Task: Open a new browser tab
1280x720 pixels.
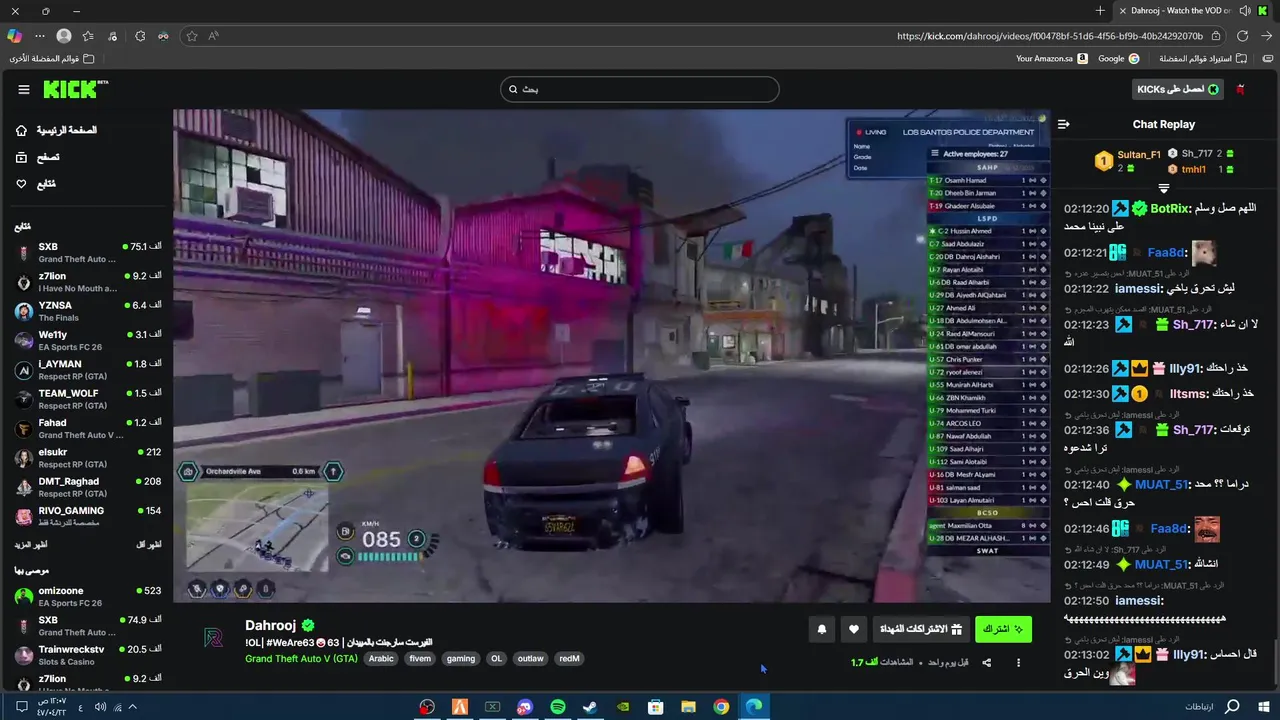Action: click(1100, 11)
